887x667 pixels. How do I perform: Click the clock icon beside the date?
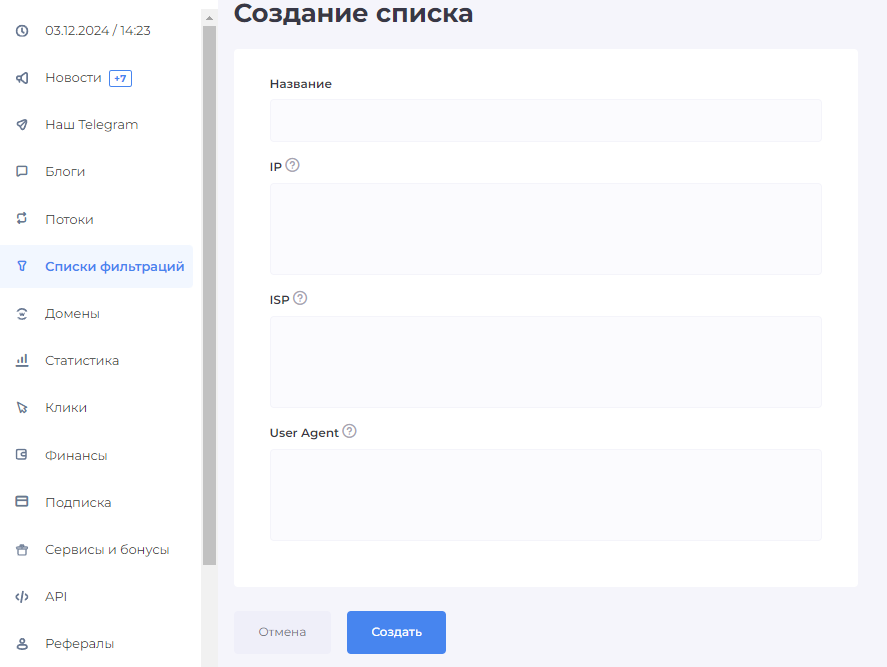point(22,31)
